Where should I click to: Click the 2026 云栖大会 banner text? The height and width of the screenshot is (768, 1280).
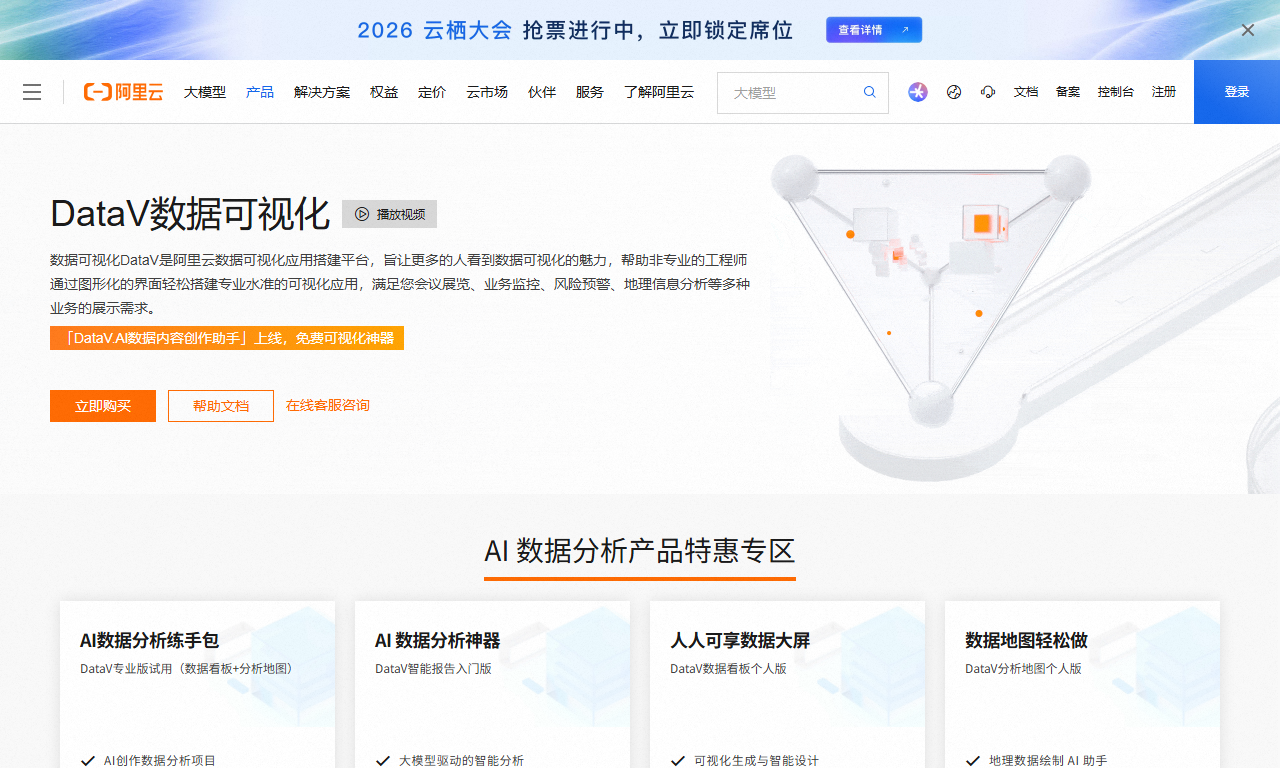click(x=435, y=30)
